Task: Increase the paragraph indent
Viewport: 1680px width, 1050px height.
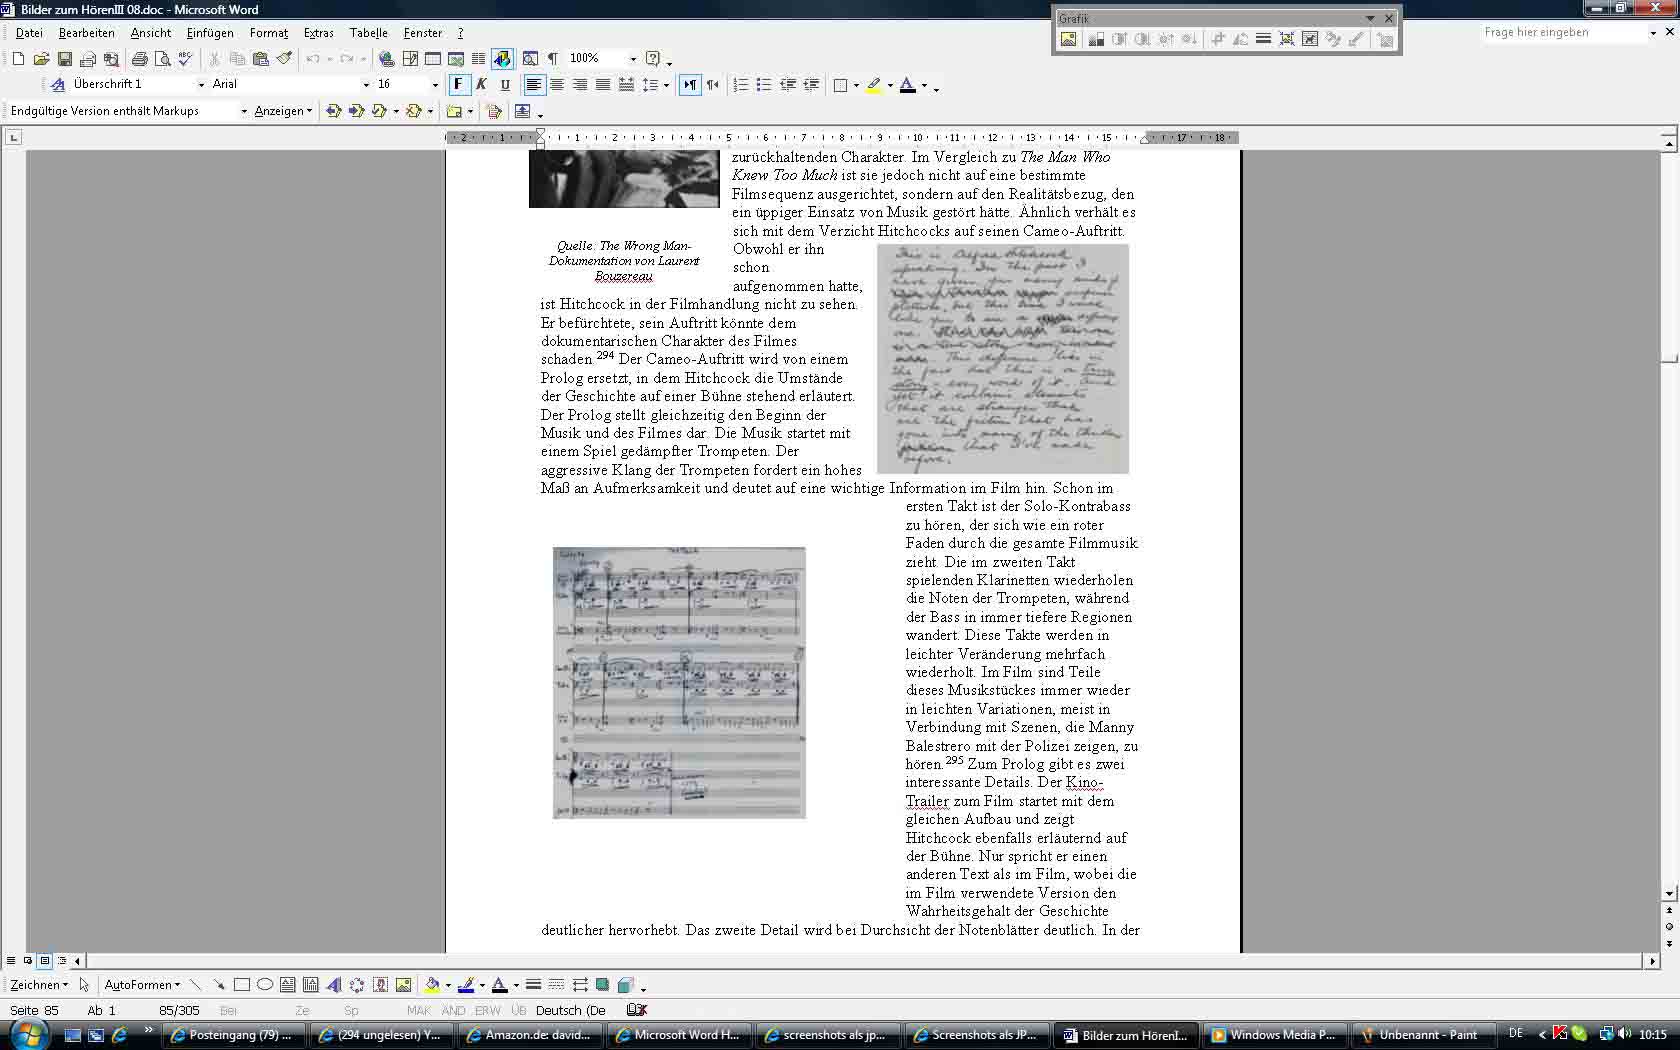Action: tap(811, 85)
